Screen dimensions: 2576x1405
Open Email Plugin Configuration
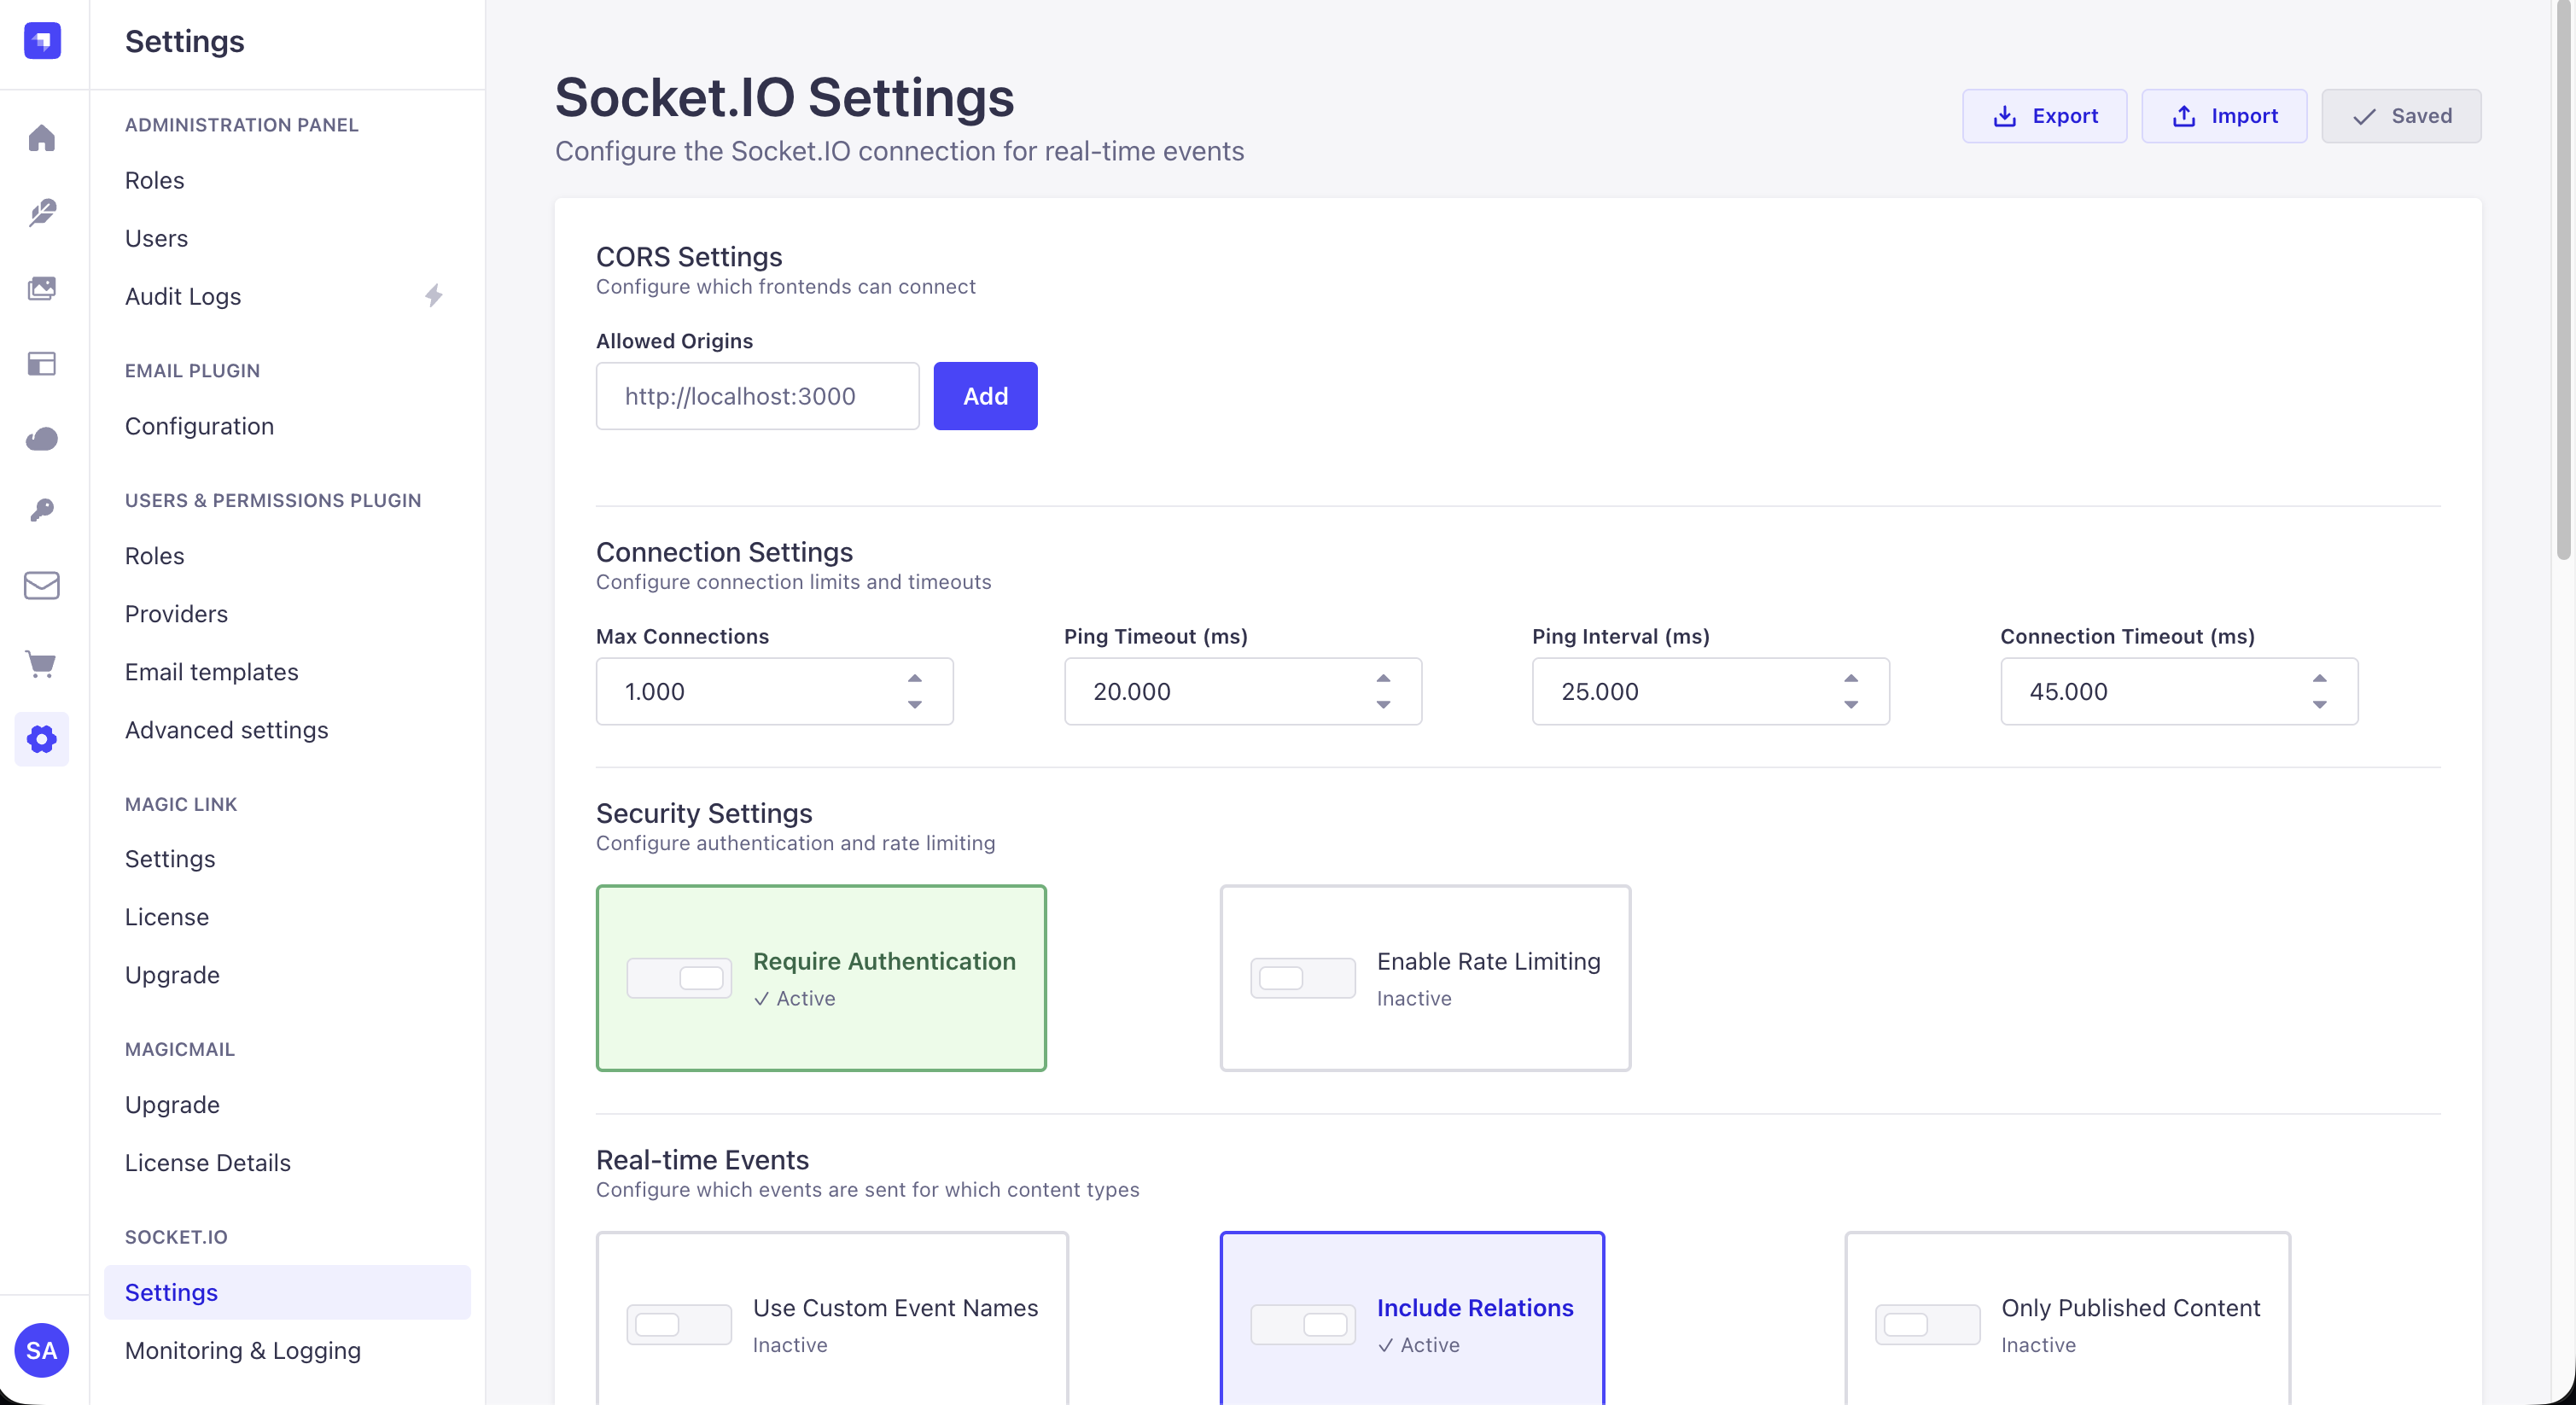click(x=287, y=426)
